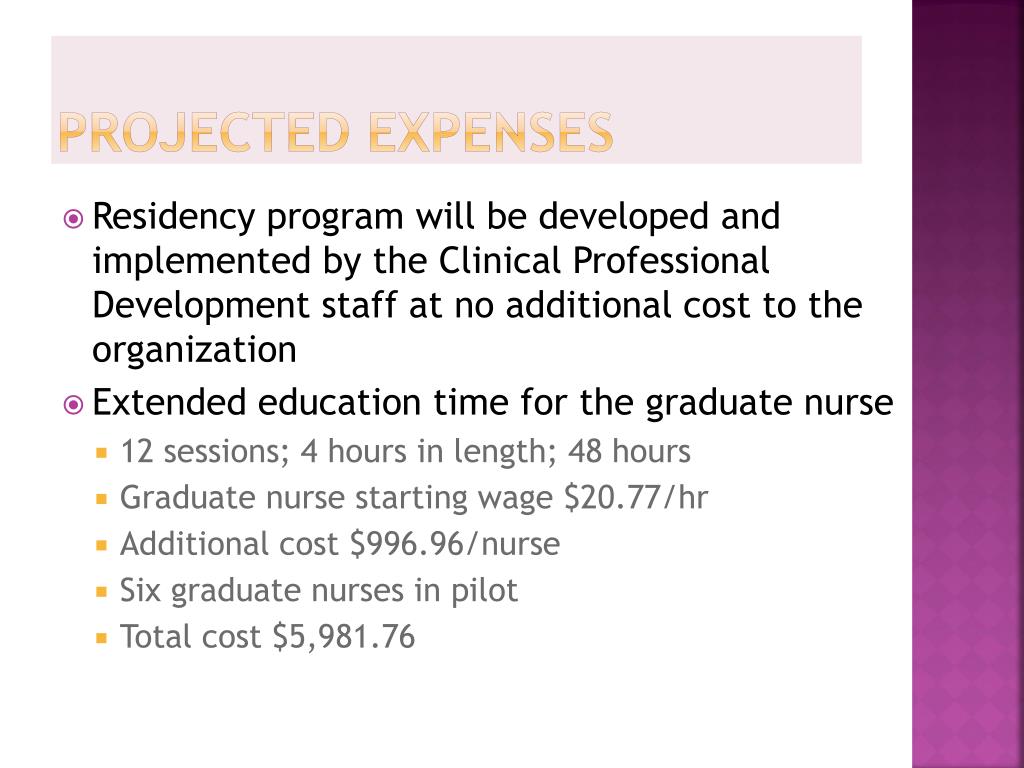Click the line 'Development staff at no additional cost'
The image size is (1024, 768).
click(424, 306)
